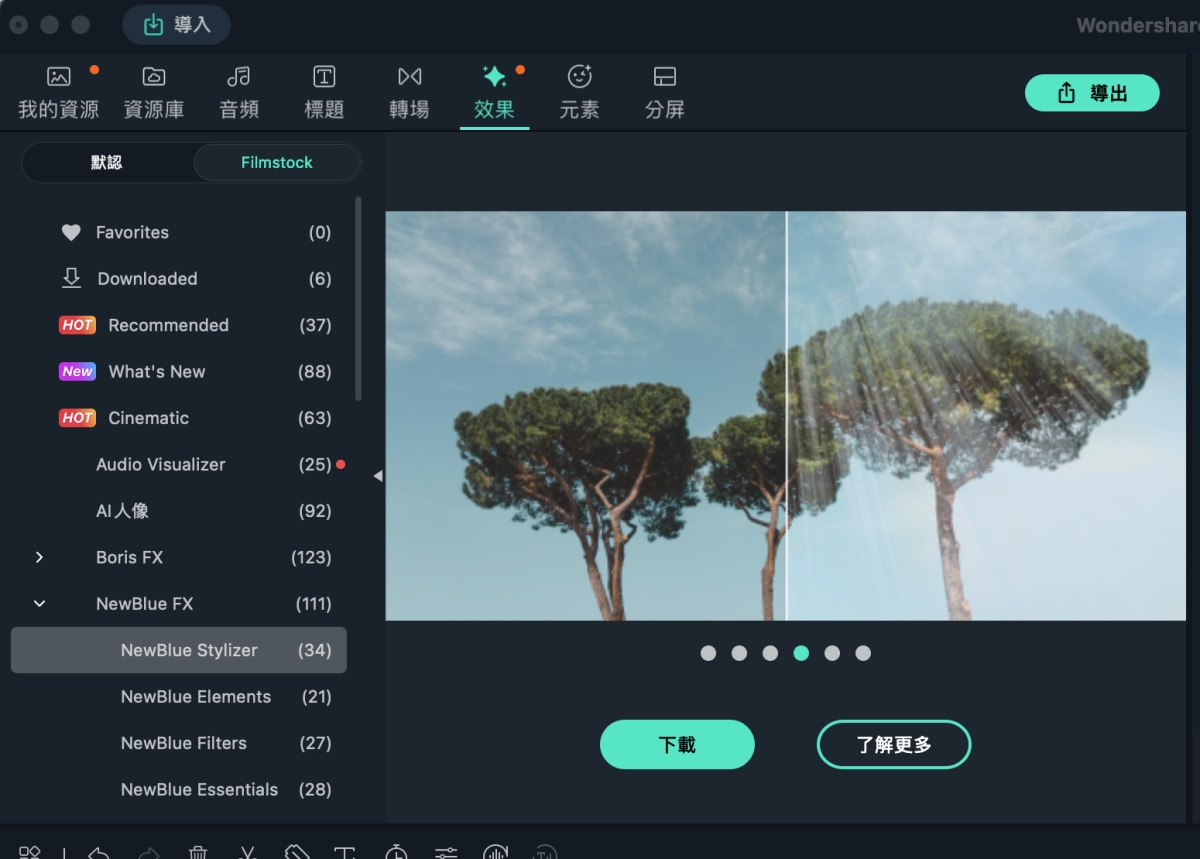Collapse the NewBlue FX category
Viewport: 1200px width, 859px height.
tap(39, 604)
